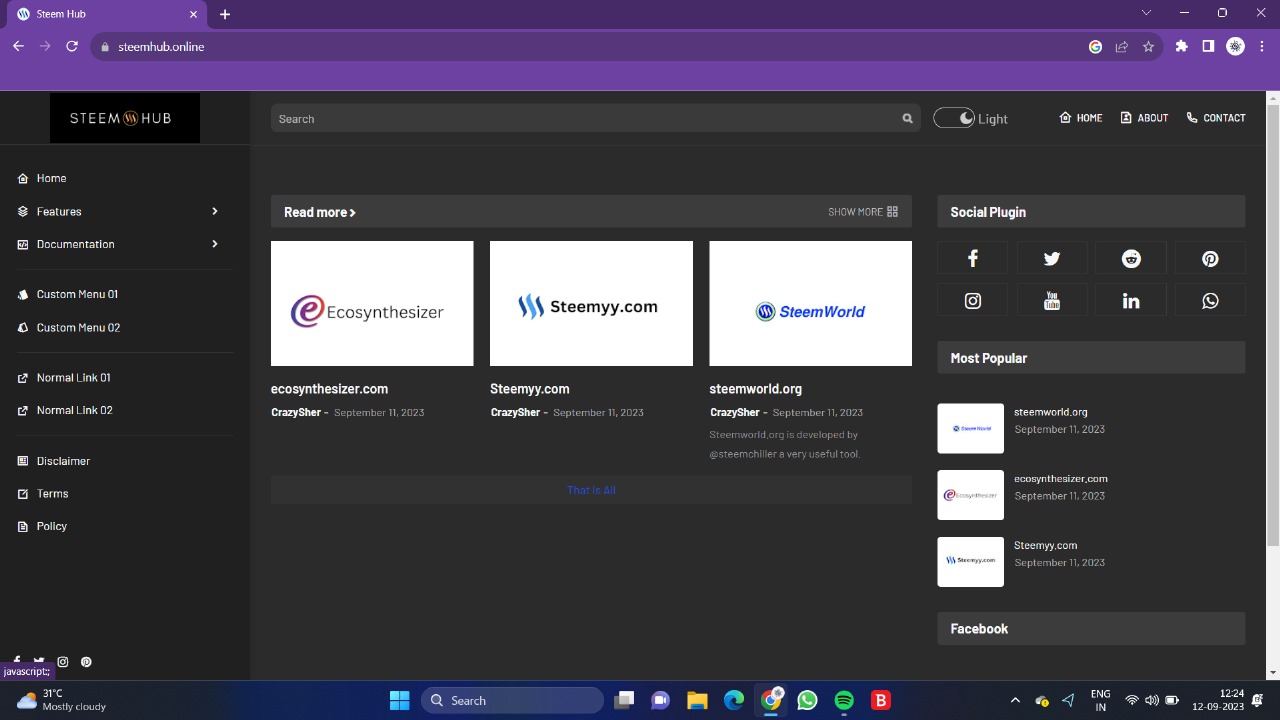
Task: Click the SHOW MORE link
Action: pyautogui.click(x=863, y=212)
